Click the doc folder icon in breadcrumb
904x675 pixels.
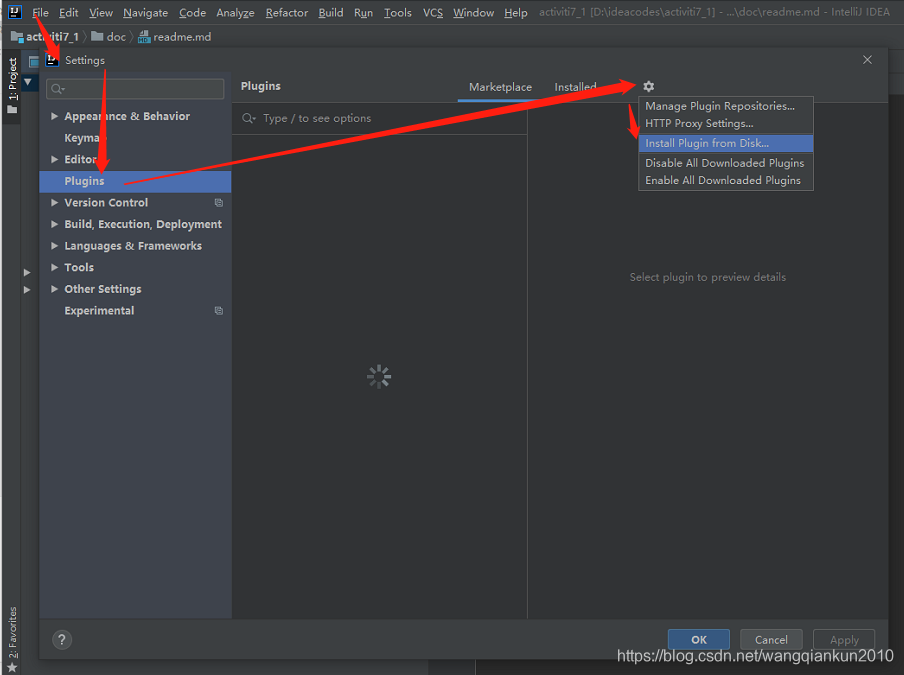tap(97, 37)
